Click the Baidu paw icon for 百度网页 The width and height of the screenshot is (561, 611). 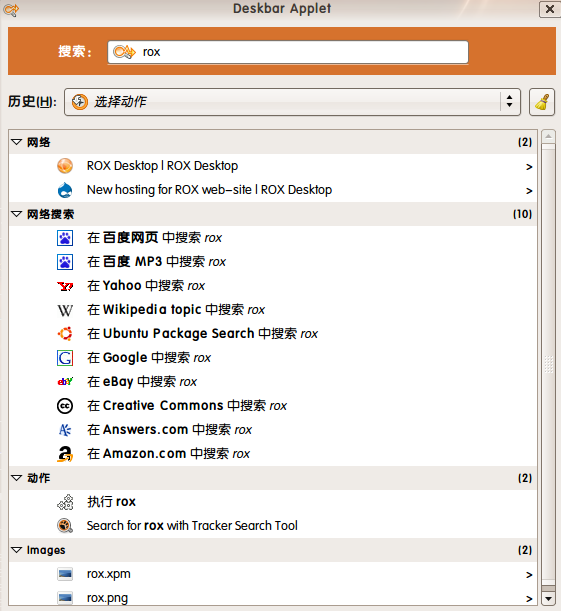(x=65, y=238)
